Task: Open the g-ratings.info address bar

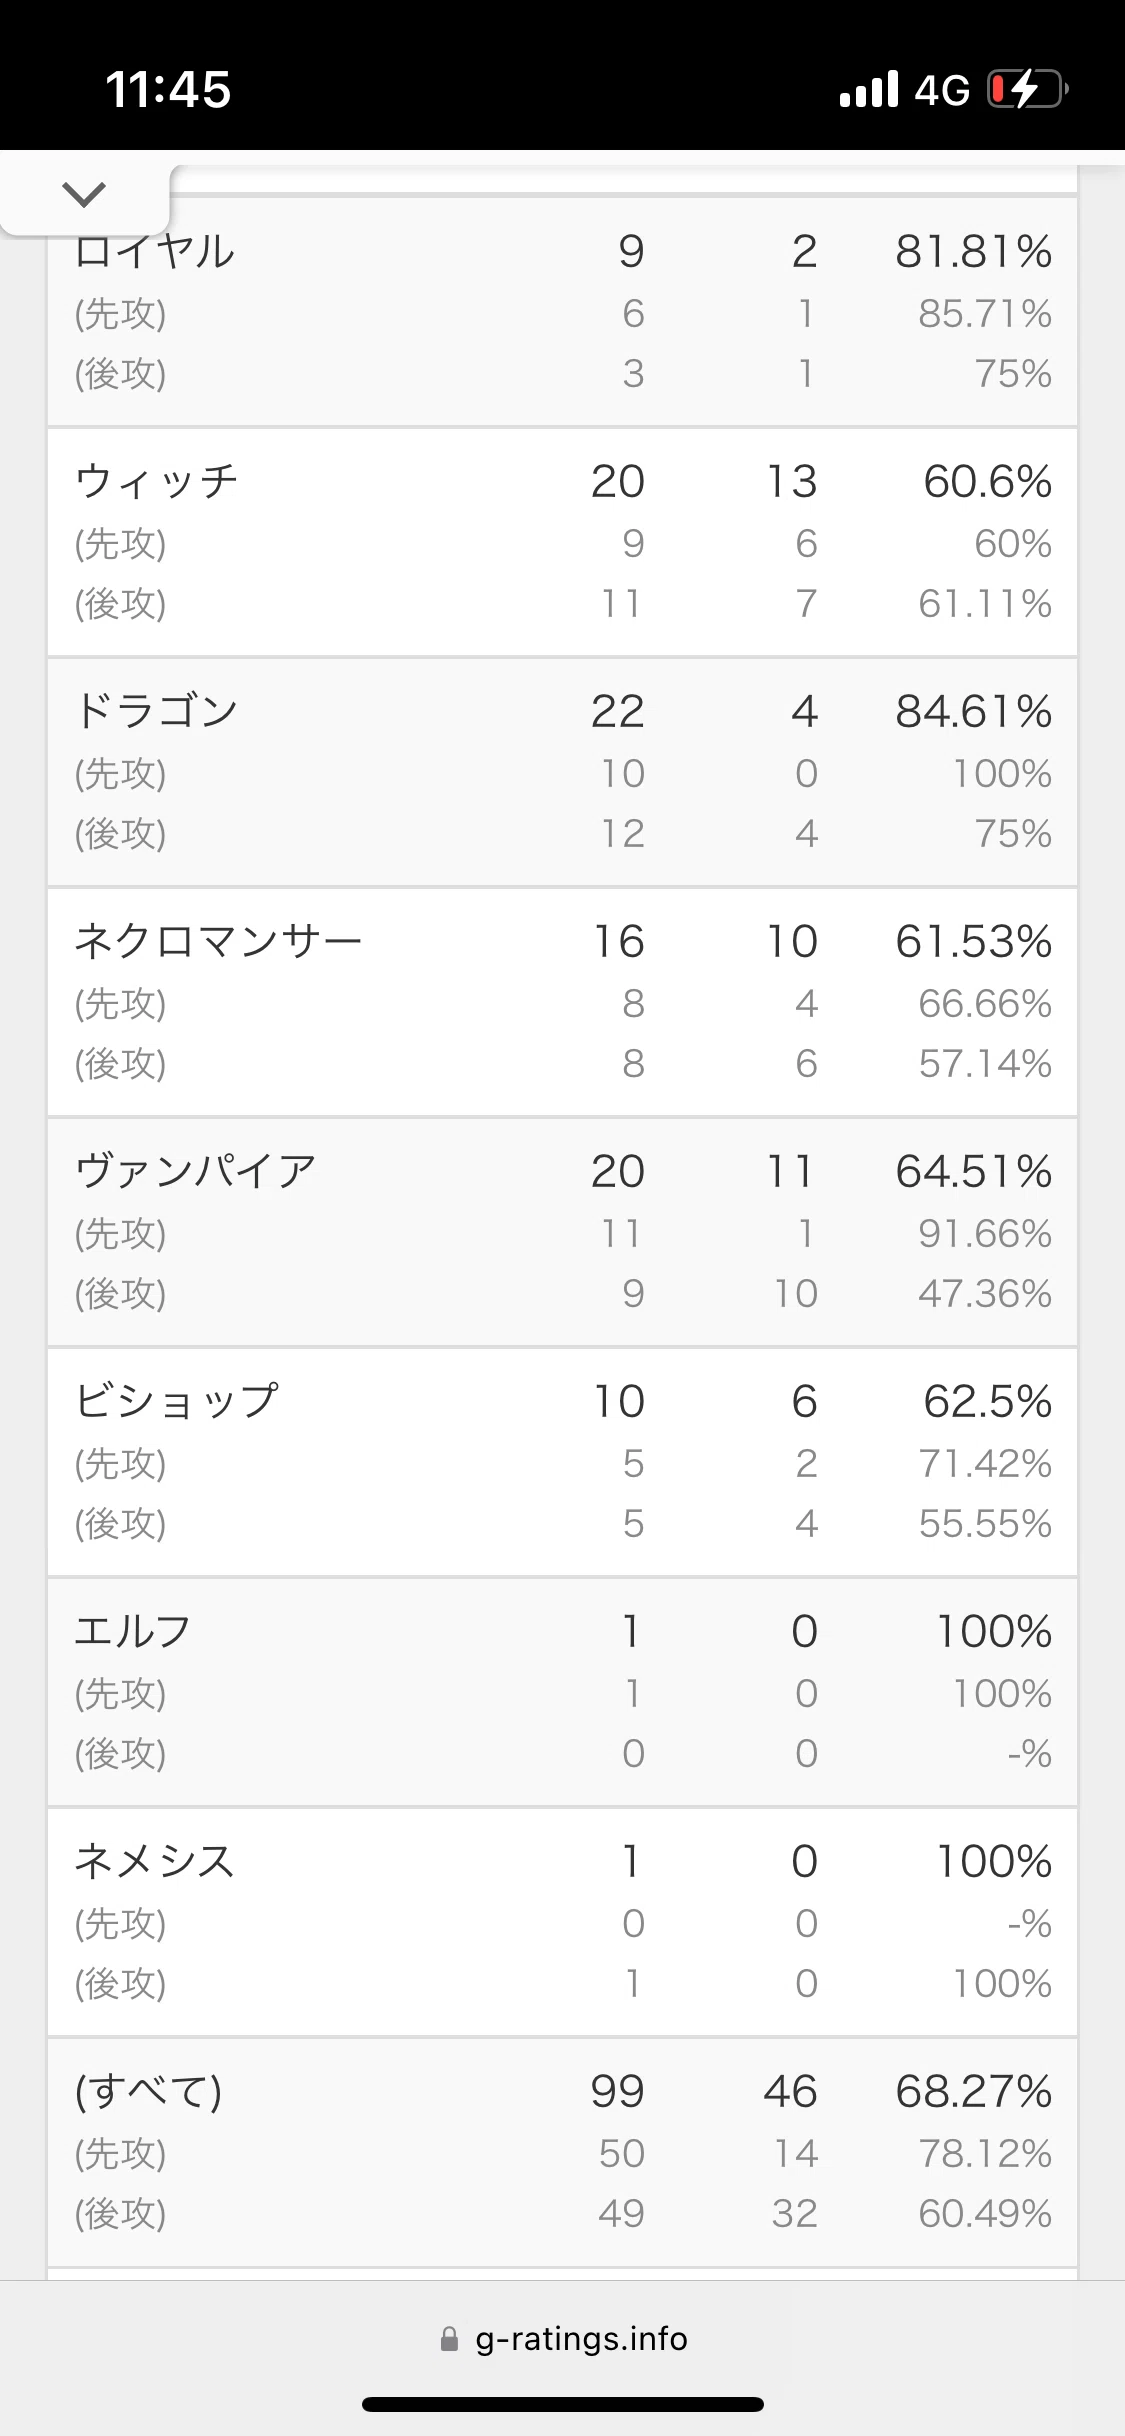Action: click(563, 2339)
